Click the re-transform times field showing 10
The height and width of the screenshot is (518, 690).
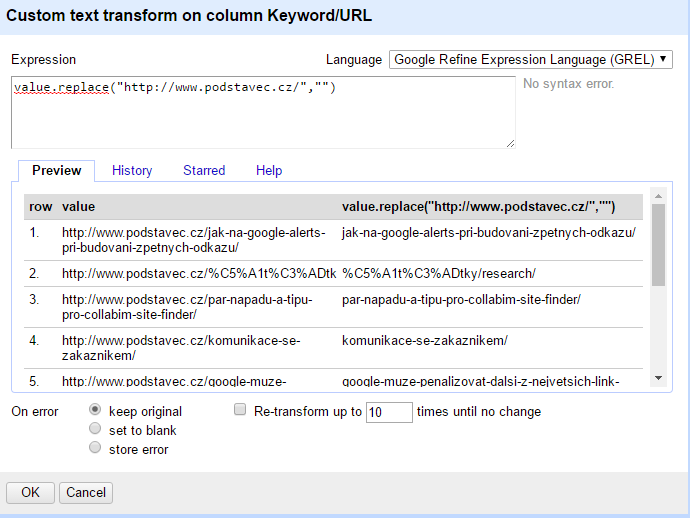389,412
